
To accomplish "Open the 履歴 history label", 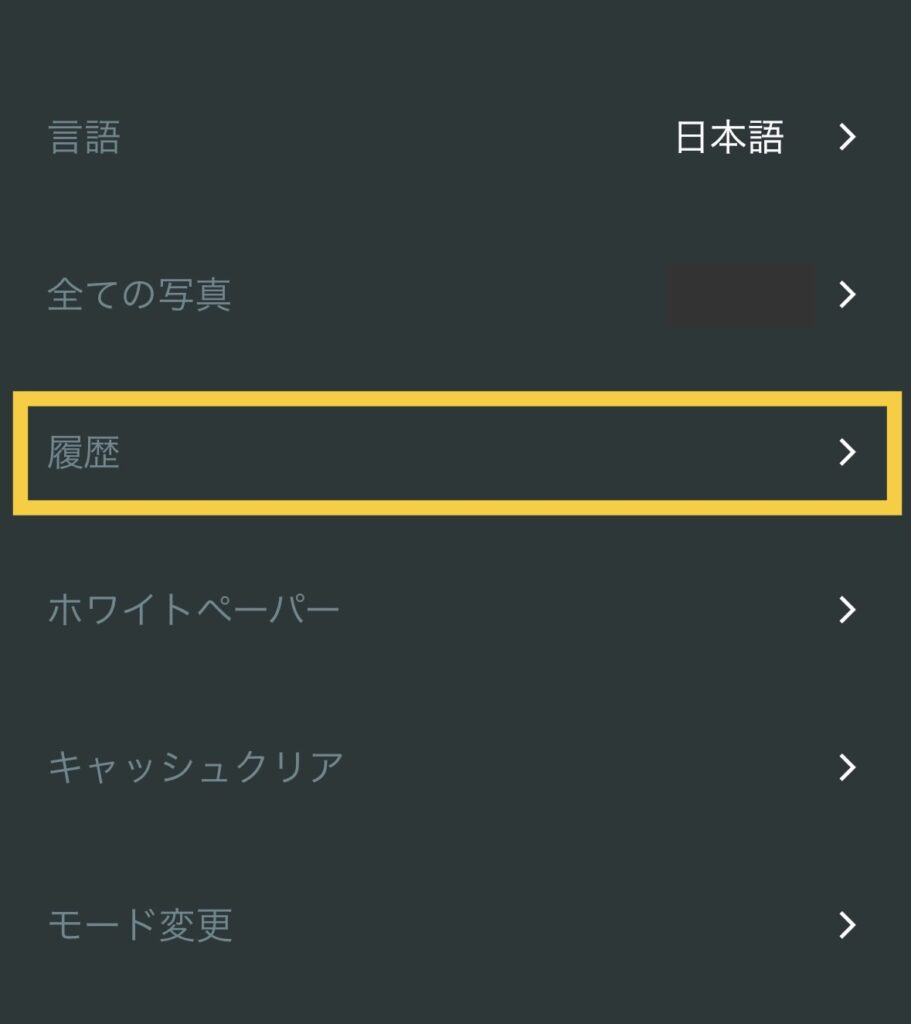I will (x=84, y=454).
